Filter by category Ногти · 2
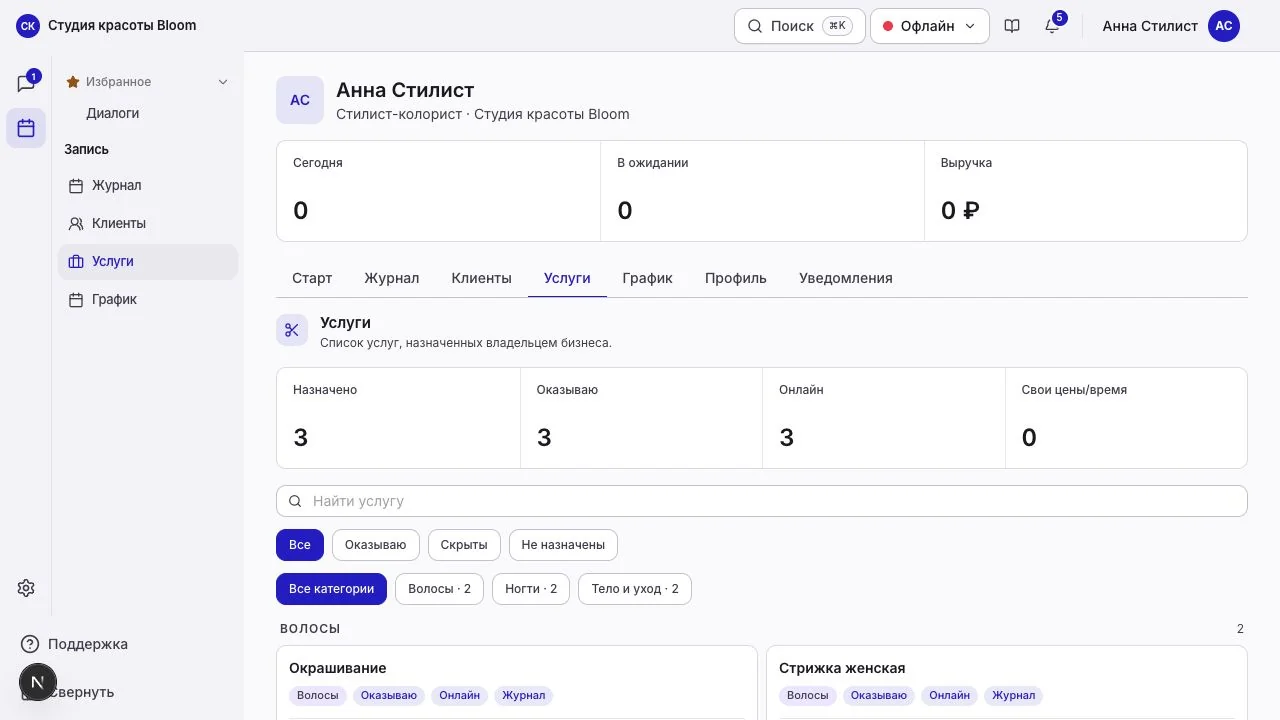 [x=531, y=589]
